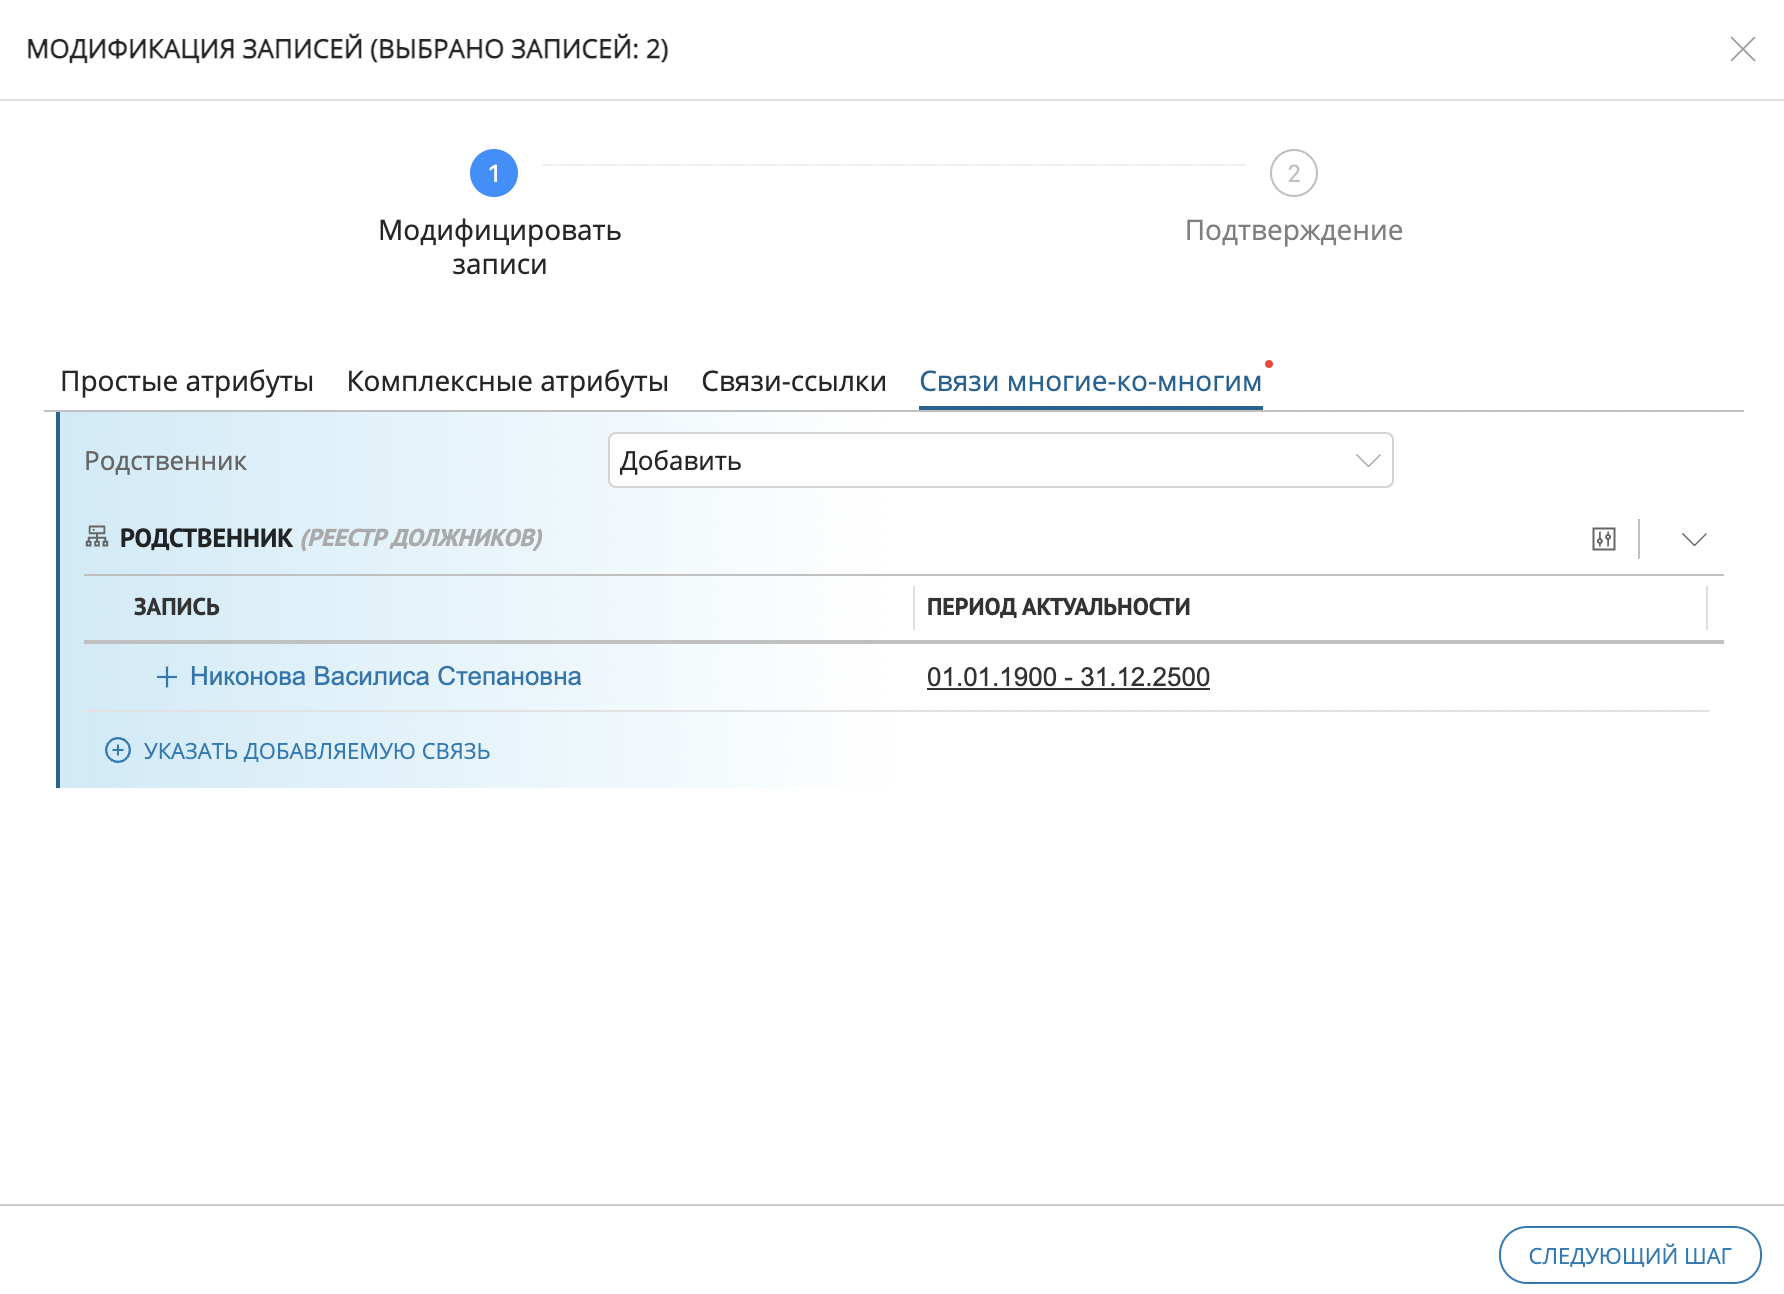Open the Добавить action dropdown
Screen dimensions: 1784x1294
coord(1000,460)
